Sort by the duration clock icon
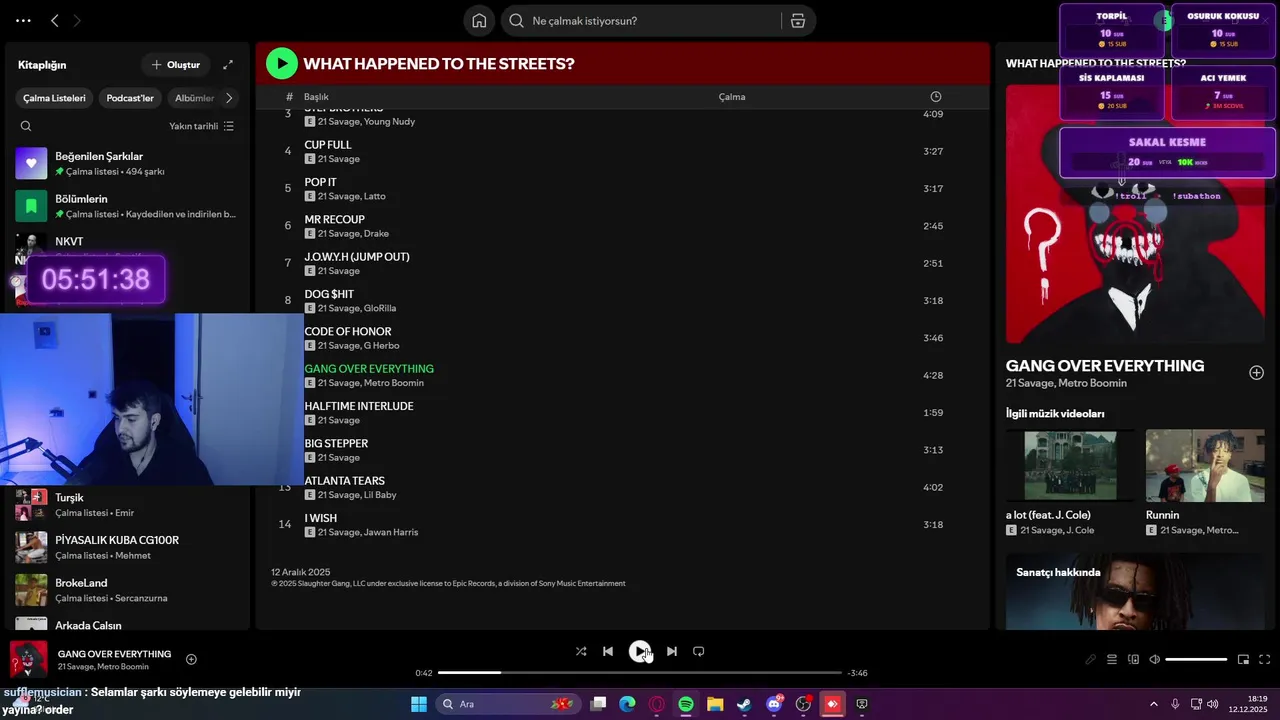Image resolution: width=1280 pixels, height=720 pixels. [x=936, y=97]
